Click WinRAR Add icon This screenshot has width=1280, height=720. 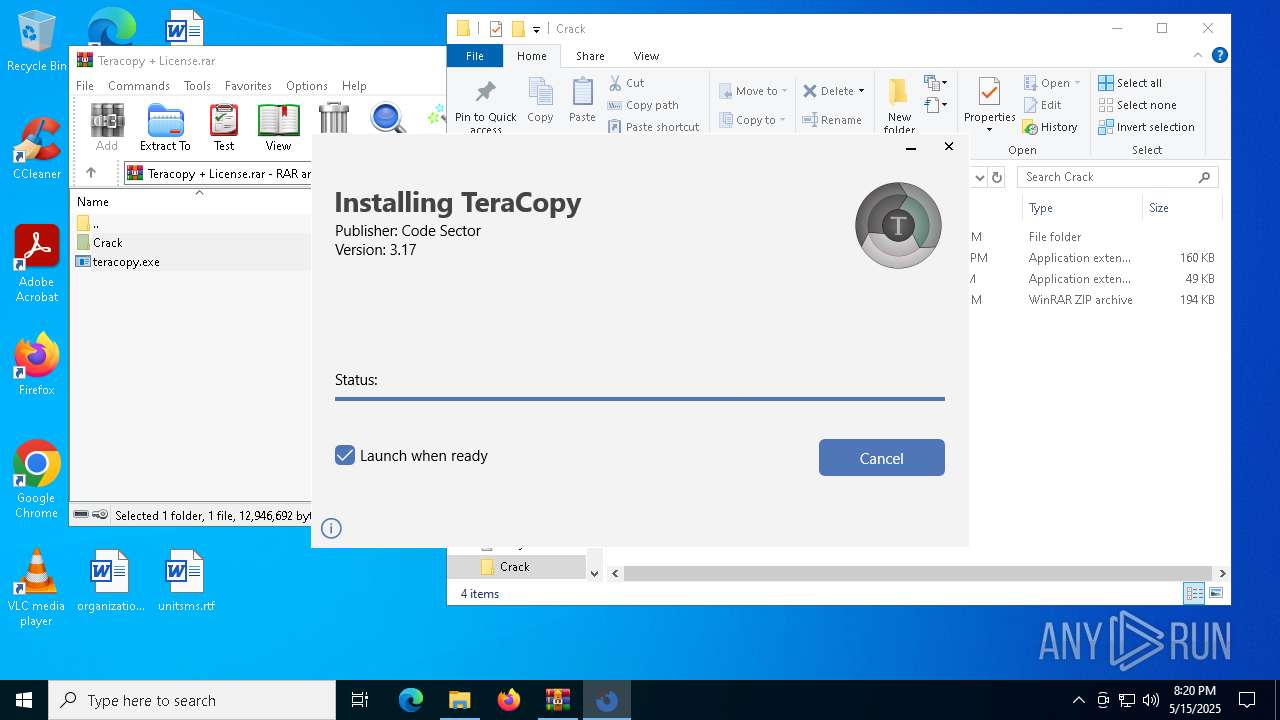point(107,128)
